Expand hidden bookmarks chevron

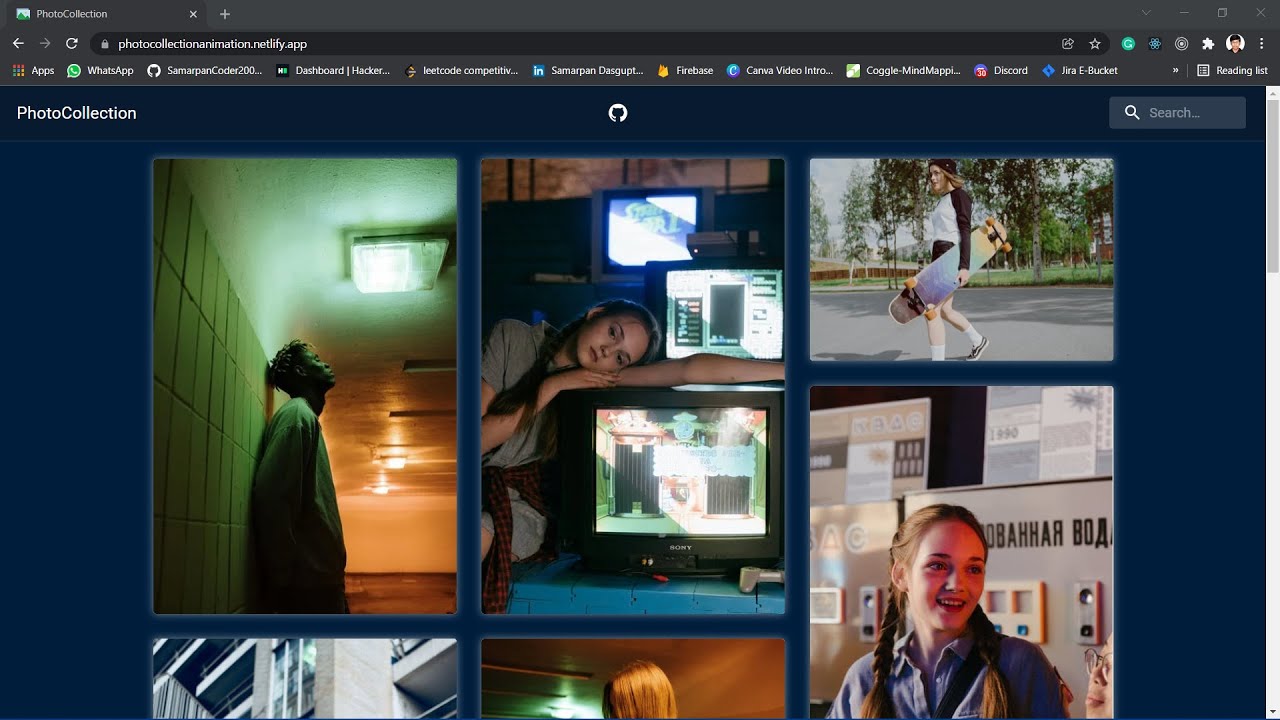tap(1175, 71)
